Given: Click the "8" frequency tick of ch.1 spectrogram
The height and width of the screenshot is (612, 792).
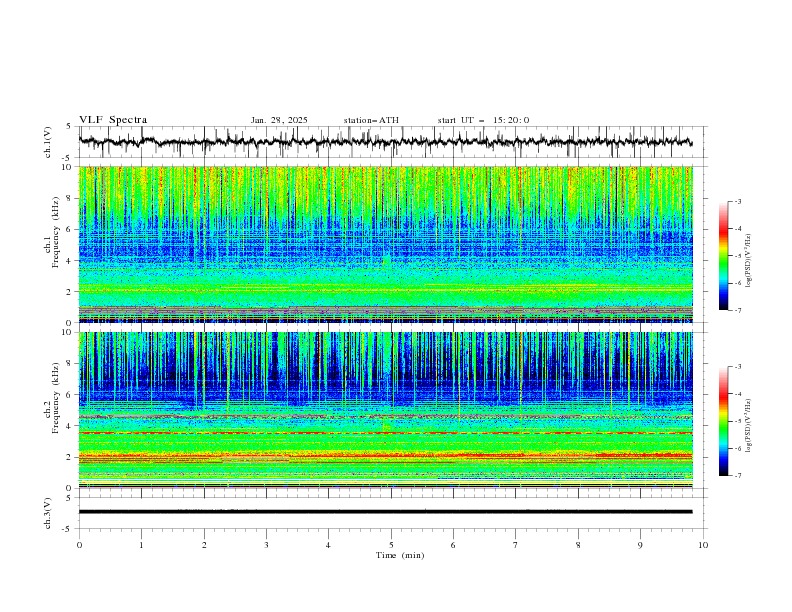Looking at the screenshot, I should [70, 198].
